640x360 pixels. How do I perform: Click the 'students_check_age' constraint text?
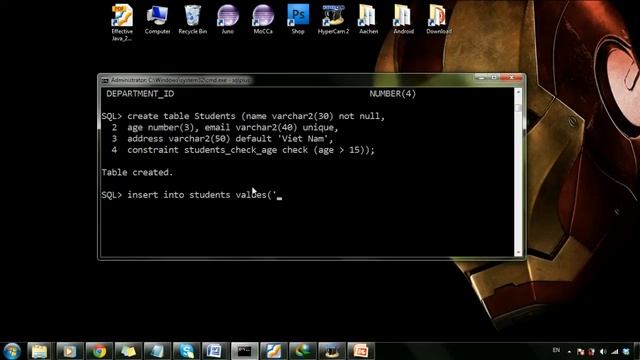[230, 150]
